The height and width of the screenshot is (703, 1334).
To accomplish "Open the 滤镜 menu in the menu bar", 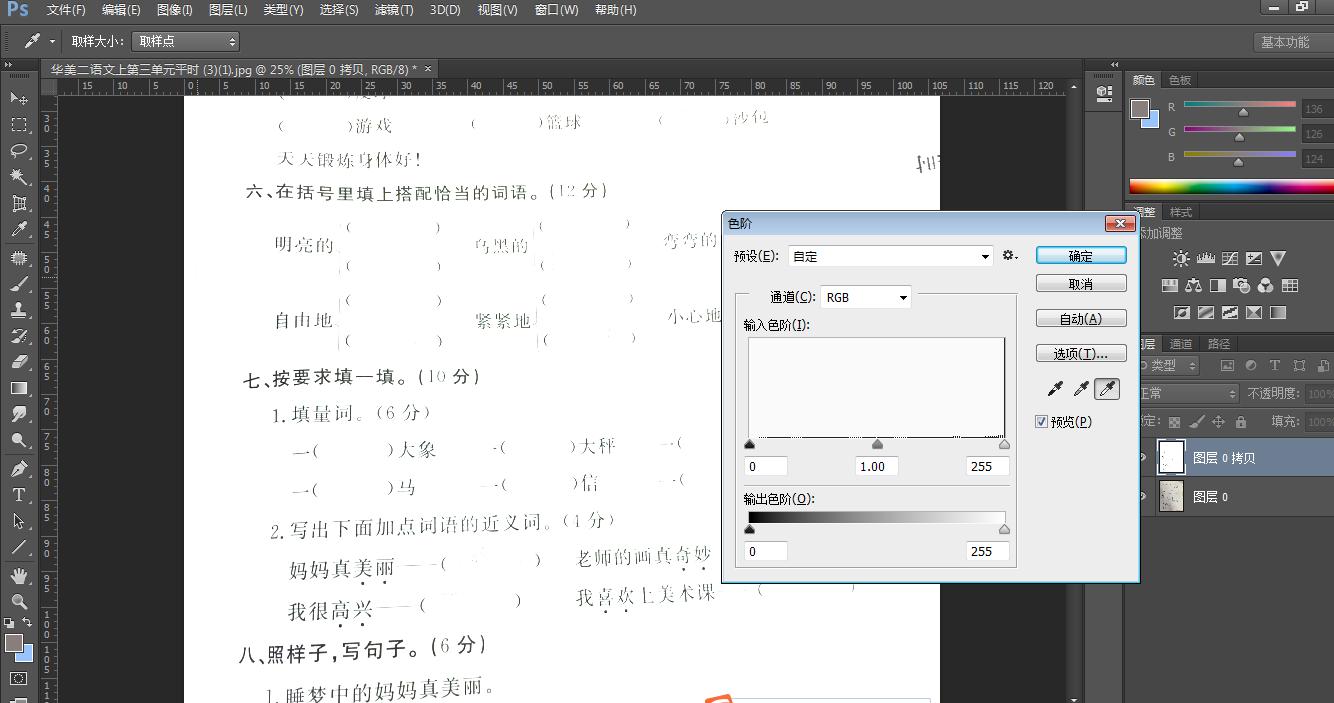I will (x=393, y=10).
